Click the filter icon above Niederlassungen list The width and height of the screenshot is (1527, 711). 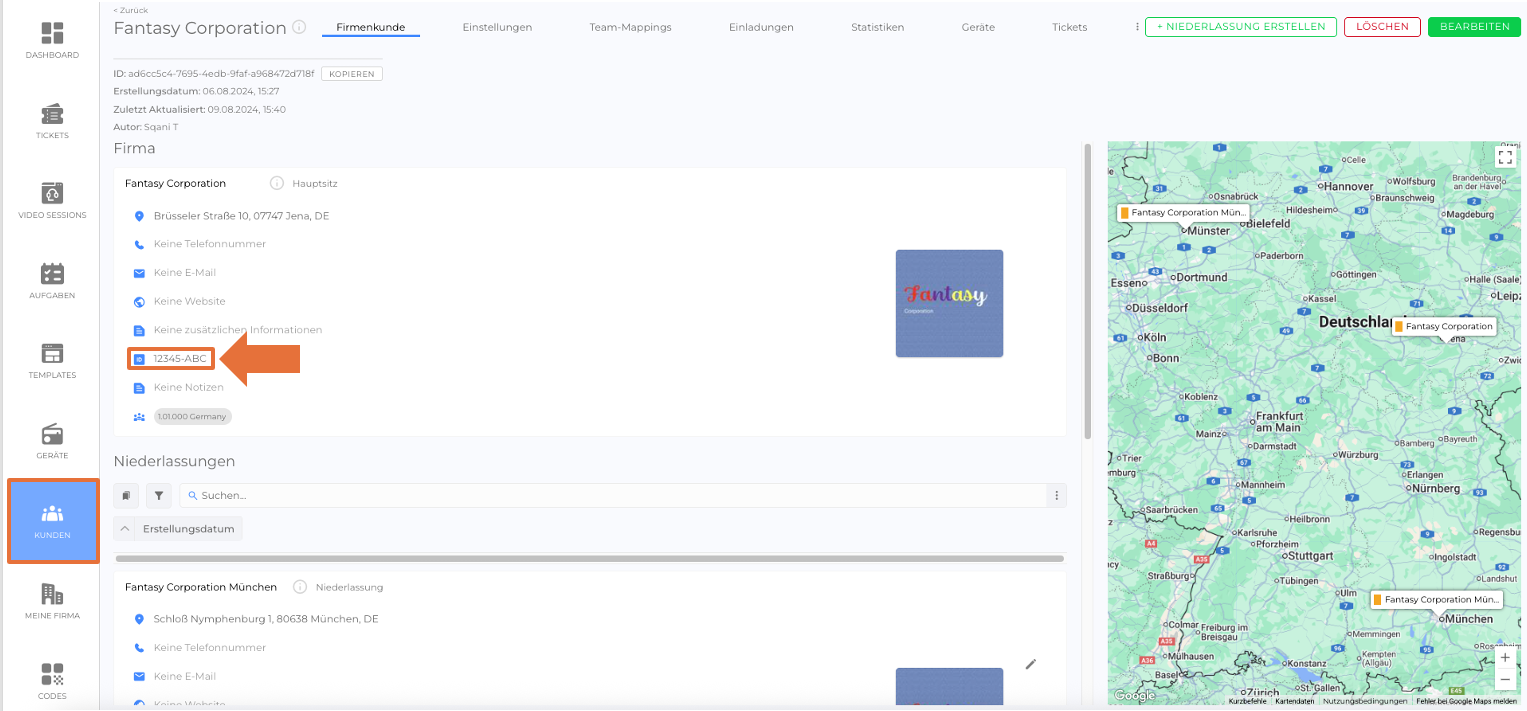(x=159, y=495)
